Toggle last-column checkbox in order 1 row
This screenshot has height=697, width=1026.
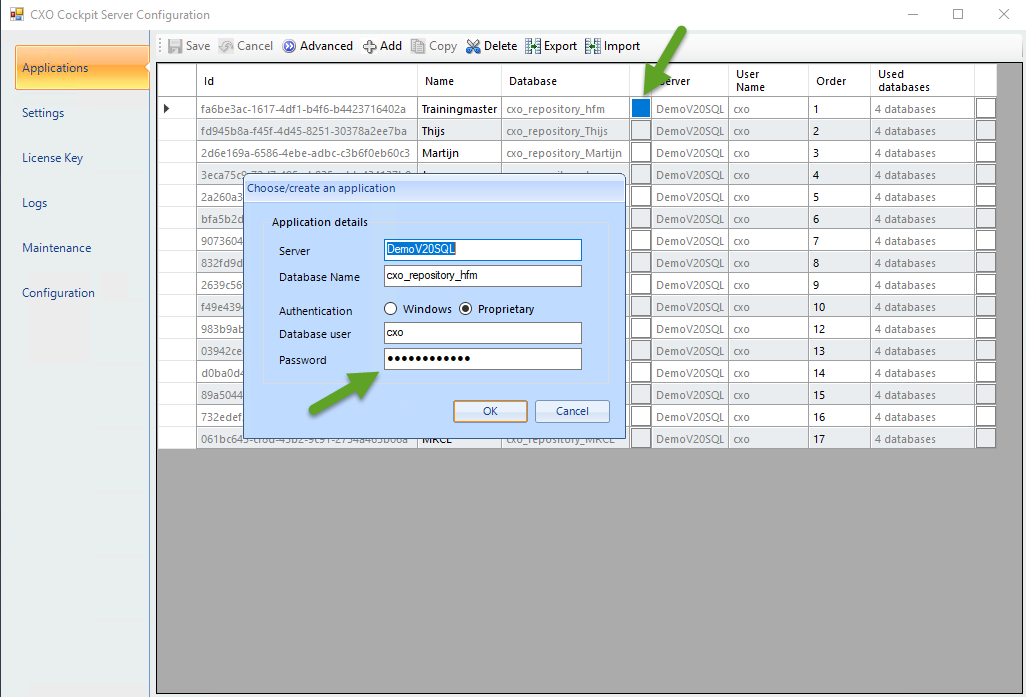click(985, 108)
